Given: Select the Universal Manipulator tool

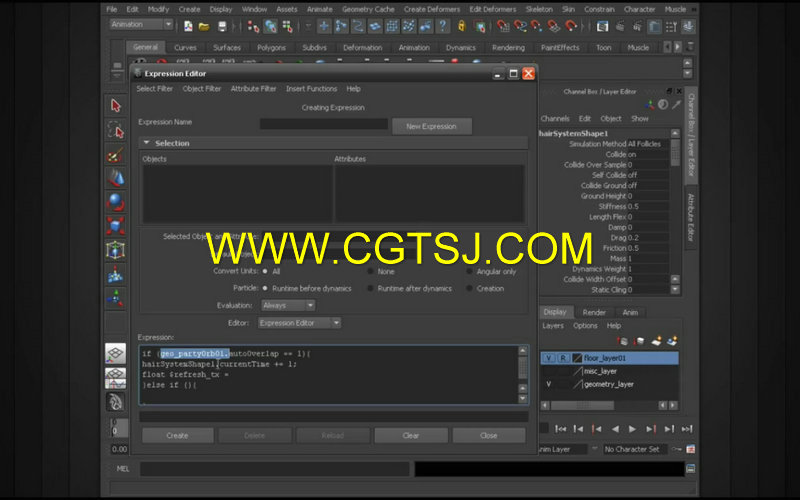Looking at the screenshot, I should (x=116, y=250).
